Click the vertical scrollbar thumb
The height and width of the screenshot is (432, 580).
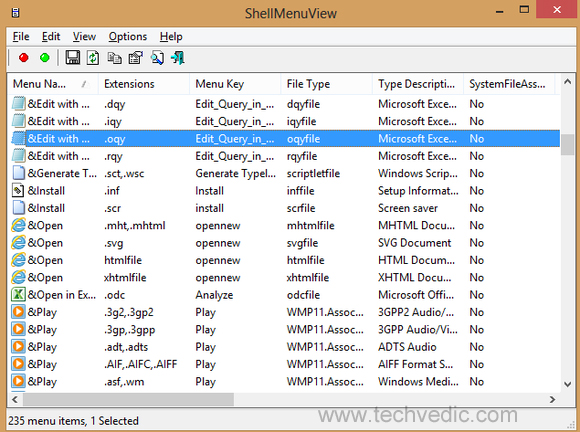[567, 144]
